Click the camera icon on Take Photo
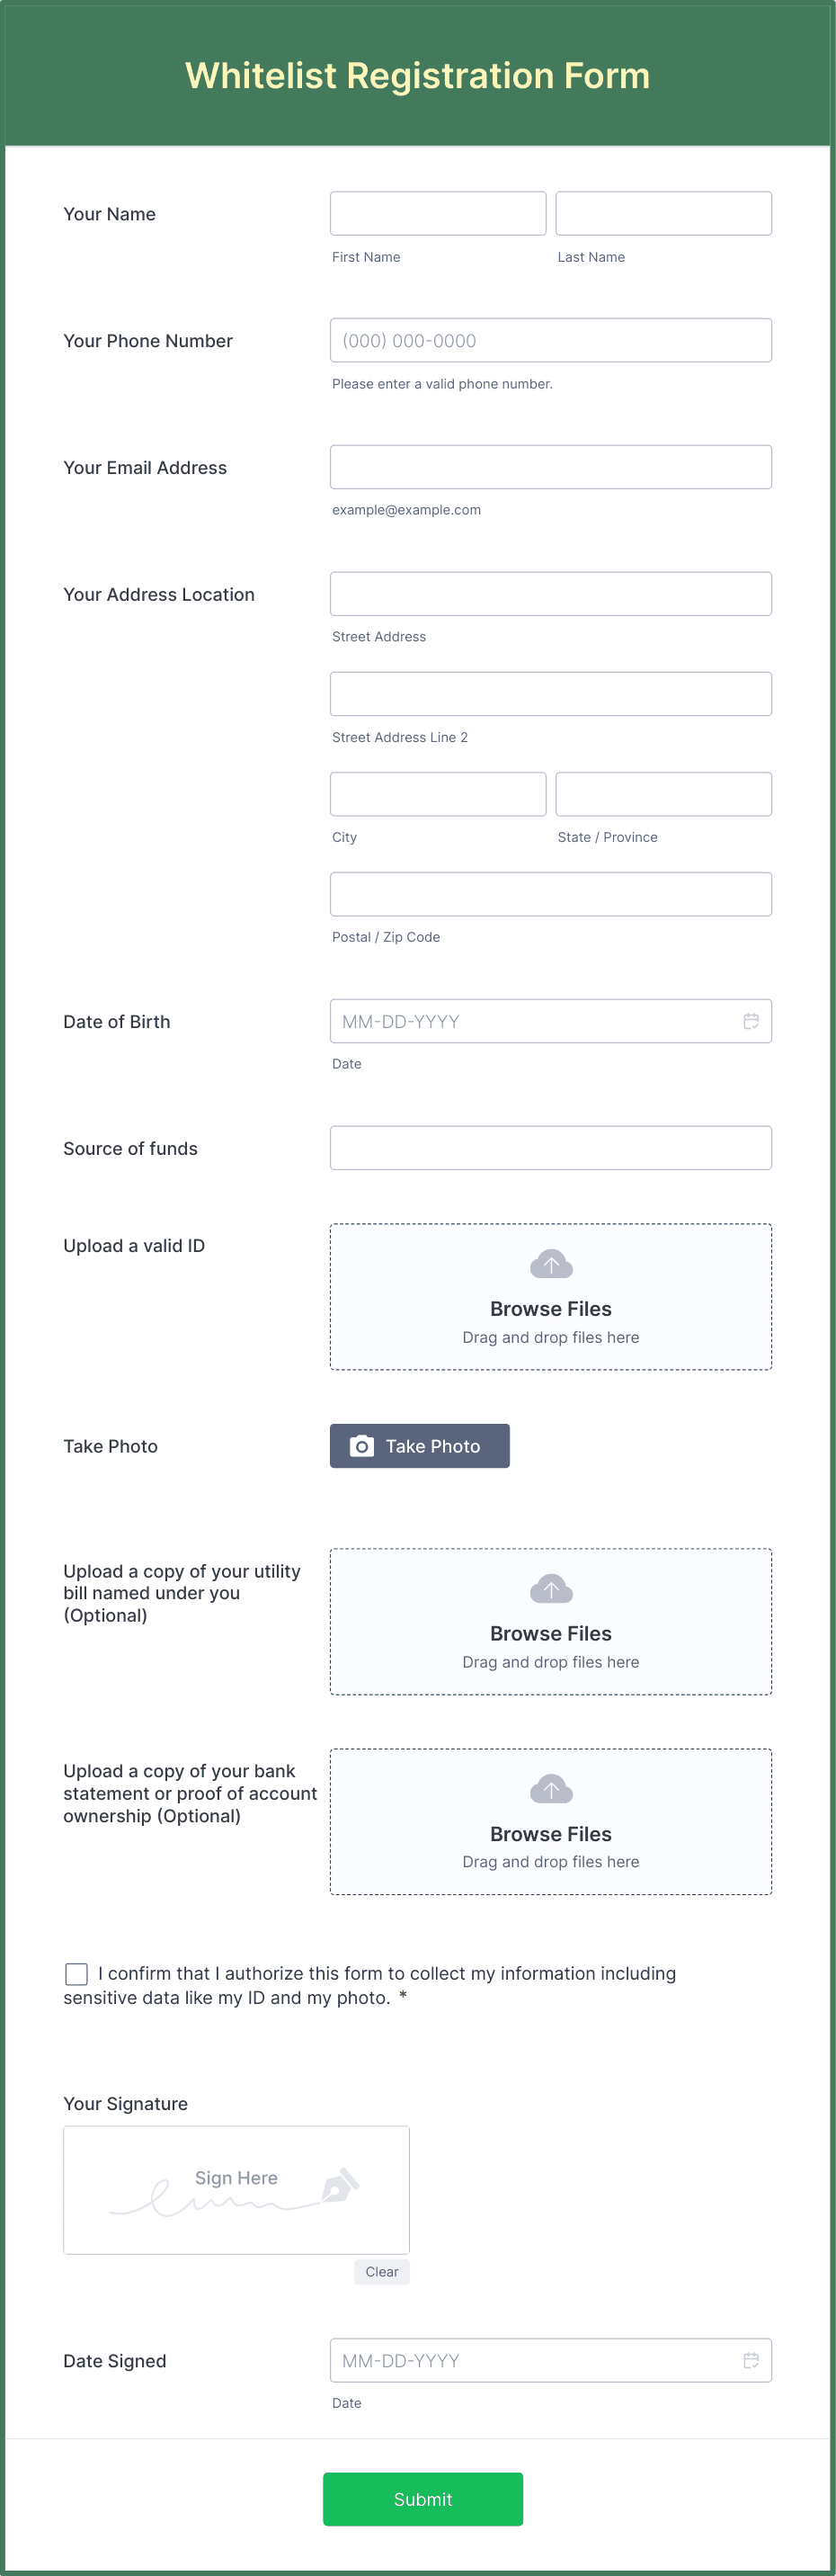 [x=362, y=1446]
